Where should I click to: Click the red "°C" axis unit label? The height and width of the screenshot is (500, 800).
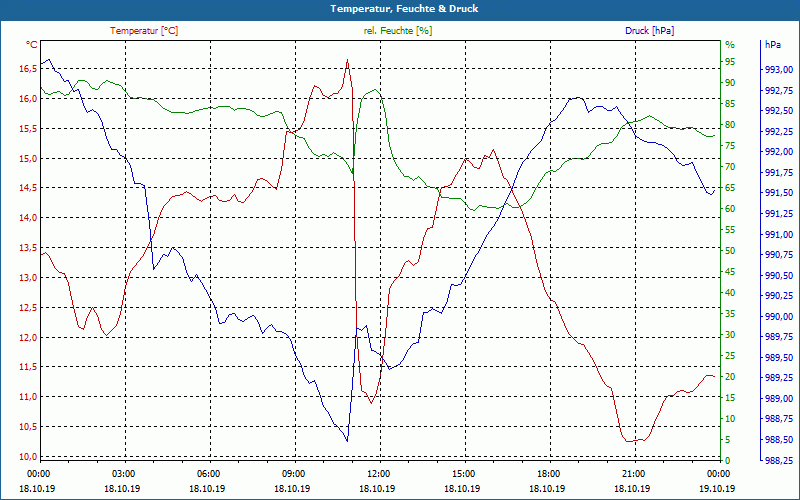[x=32, y=45]
